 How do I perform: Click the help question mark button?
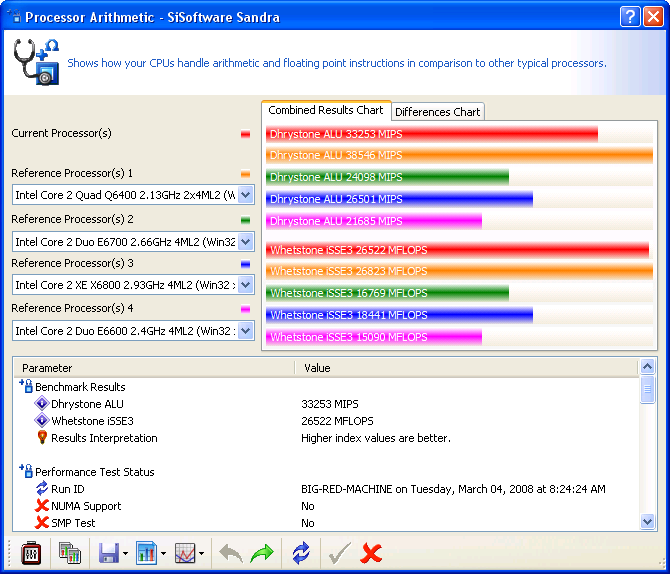(x=630, y=17)
